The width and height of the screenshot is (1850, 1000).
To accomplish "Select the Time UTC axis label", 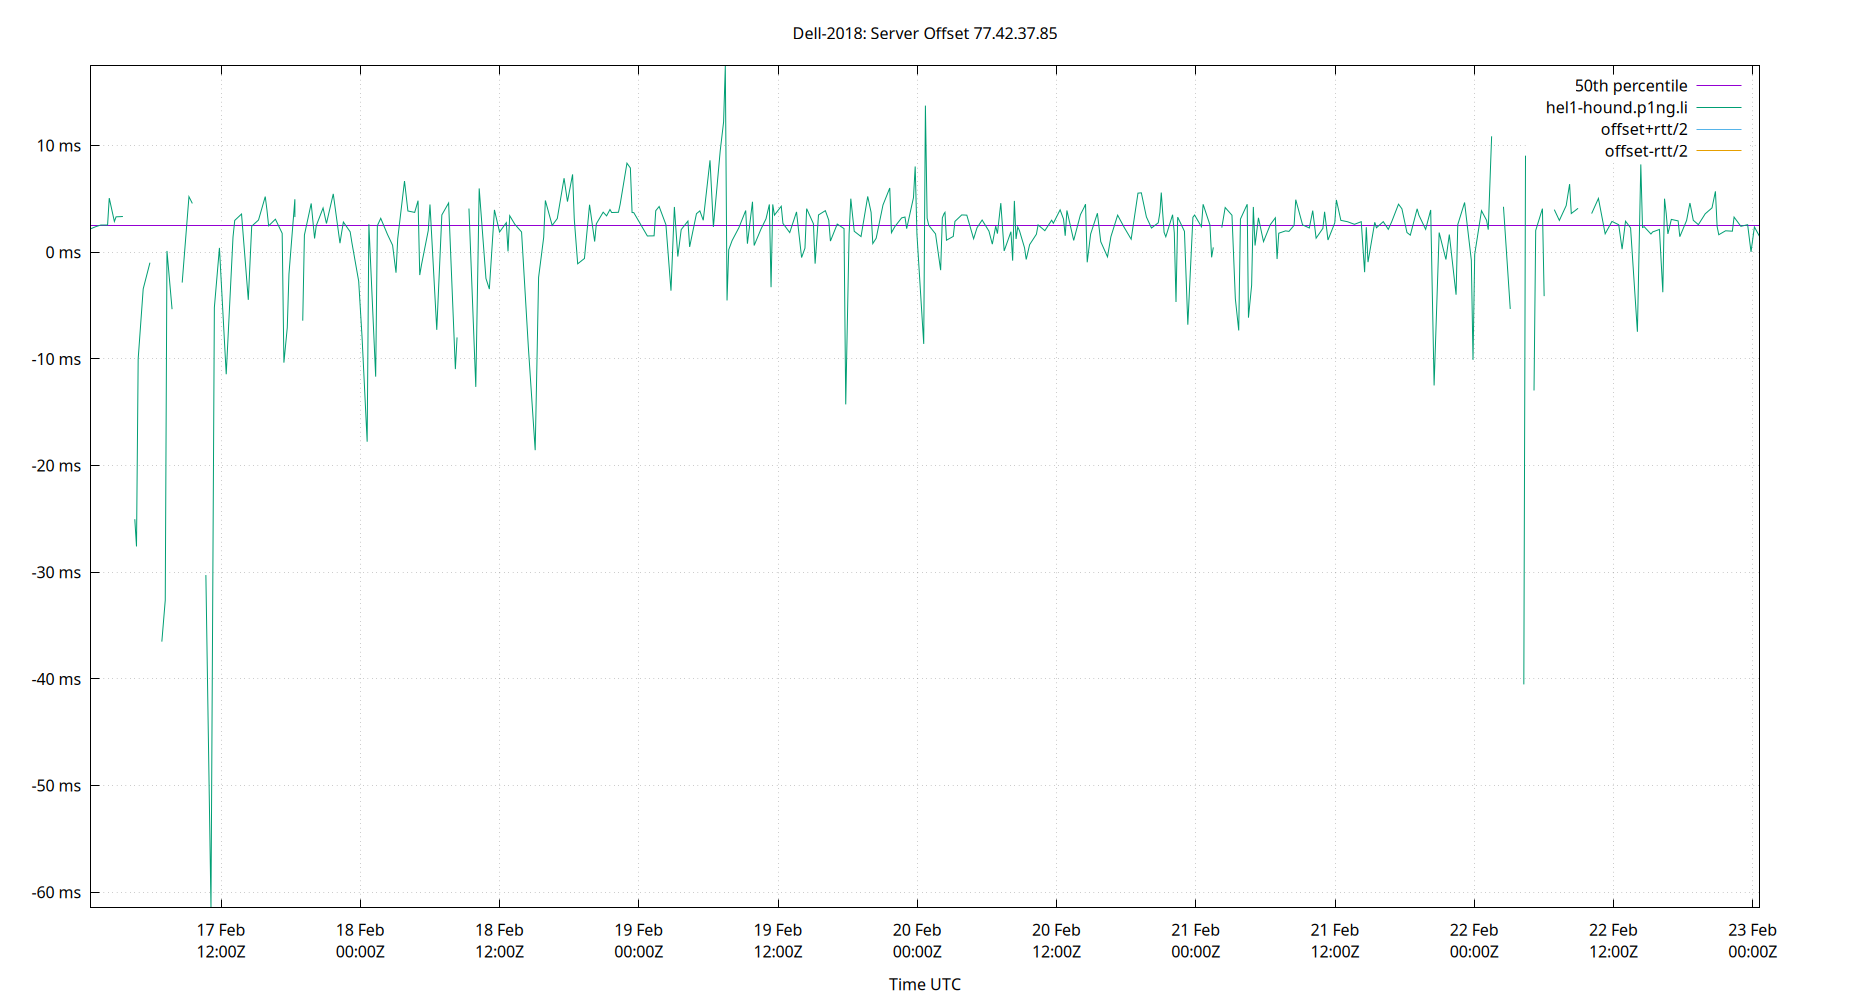I will click(x=923, y=984).
